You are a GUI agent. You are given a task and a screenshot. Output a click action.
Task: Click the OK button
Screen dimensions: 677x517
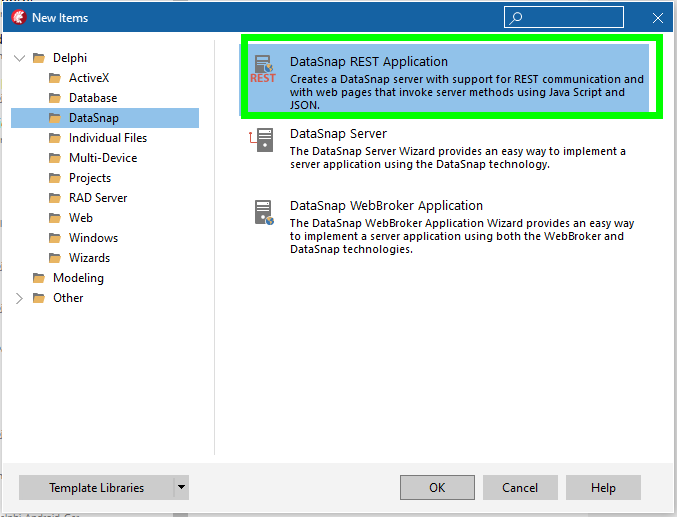point(437,487)
